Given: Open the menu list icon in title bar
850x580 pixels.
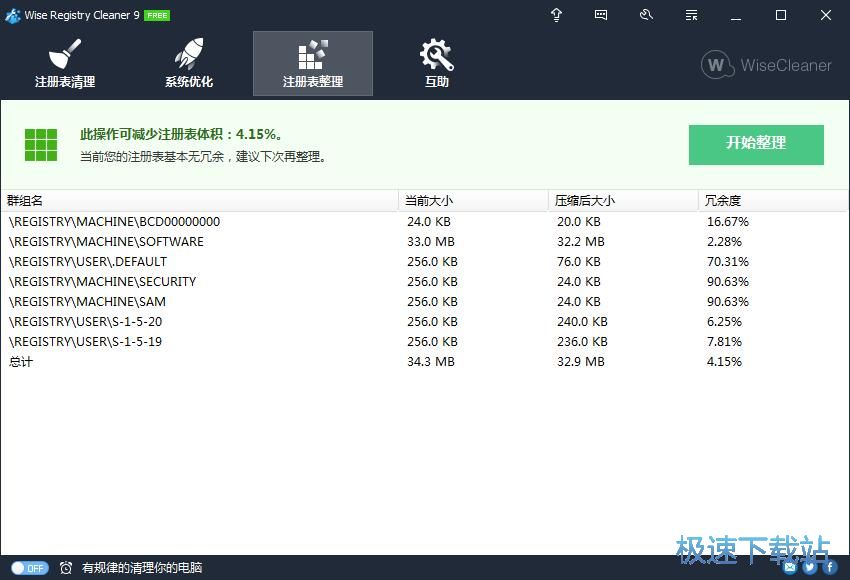Looking at the screenshot, I should coord(691,15).
